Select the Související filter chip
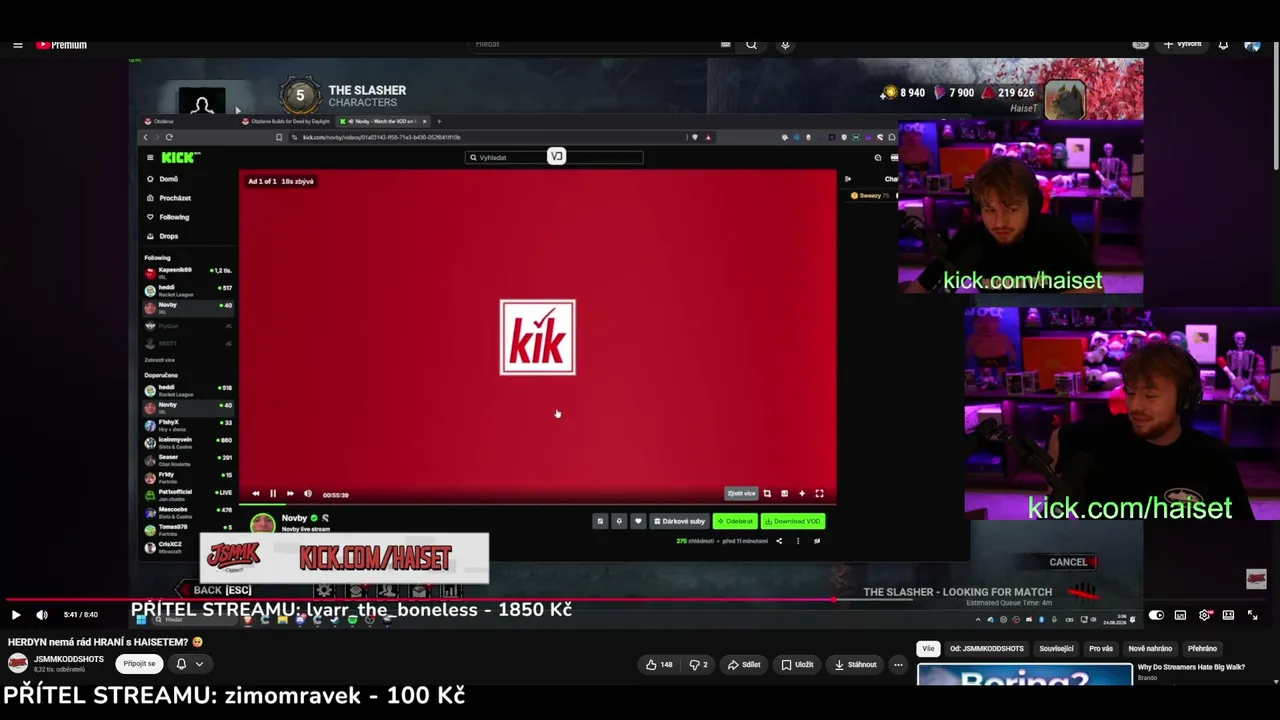This screenshot has width=1280, height=720. tap(1056, 648)
